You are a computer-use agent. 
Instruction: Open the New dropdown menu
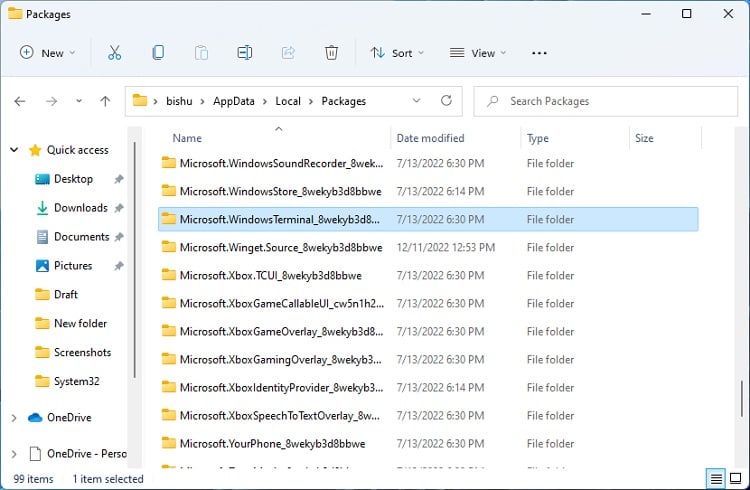coord(47,53)
